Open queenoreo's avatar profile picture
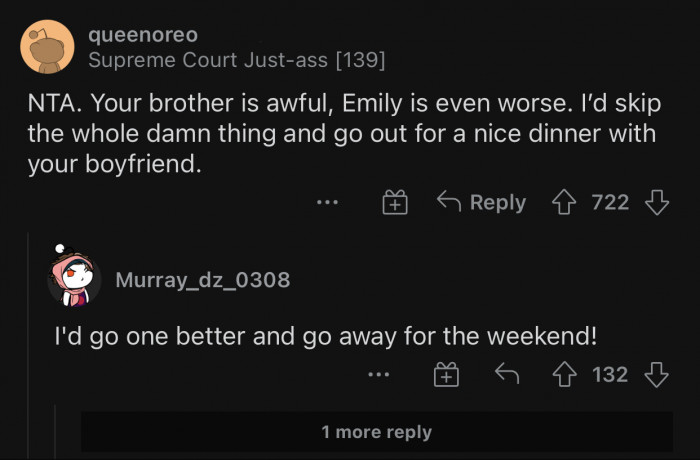This screenshot has width=700, height=460. 46,46
